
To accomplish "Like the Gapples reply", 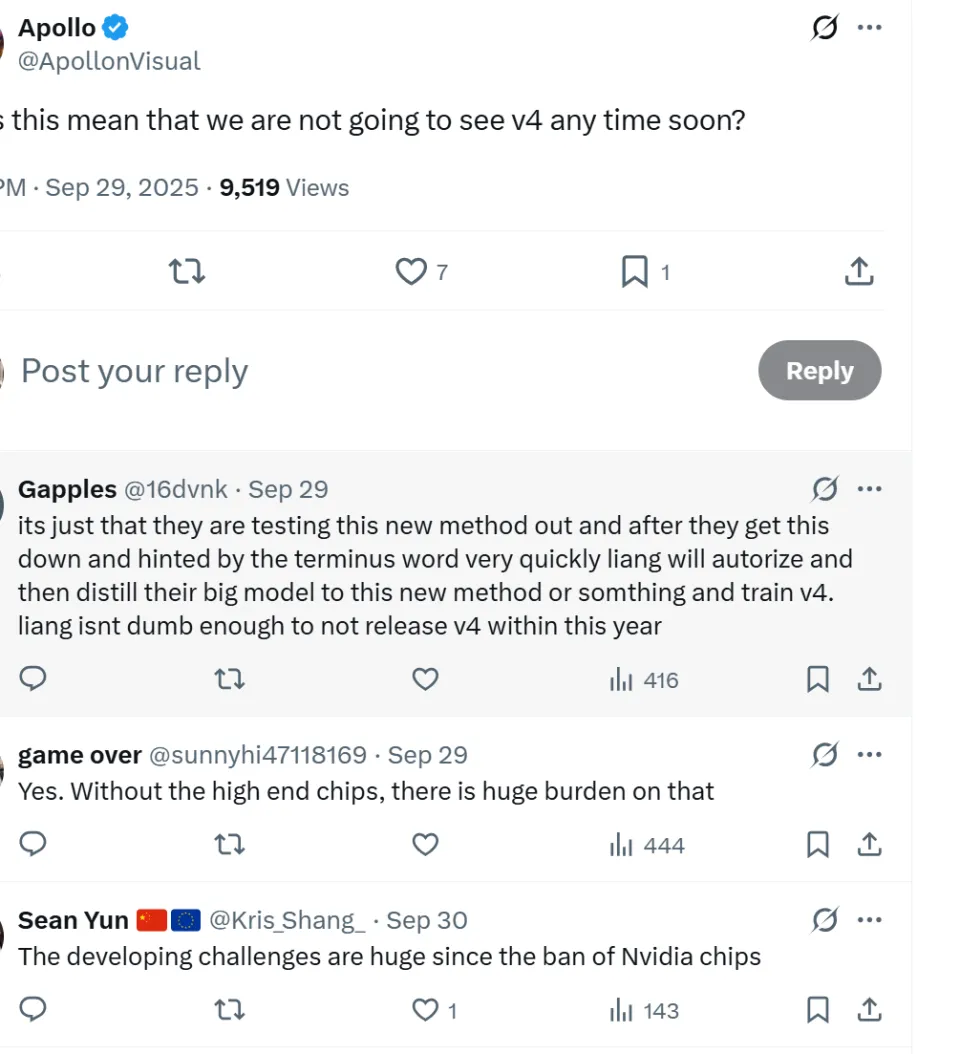I will pyautogui.click(x=426, y=680).
